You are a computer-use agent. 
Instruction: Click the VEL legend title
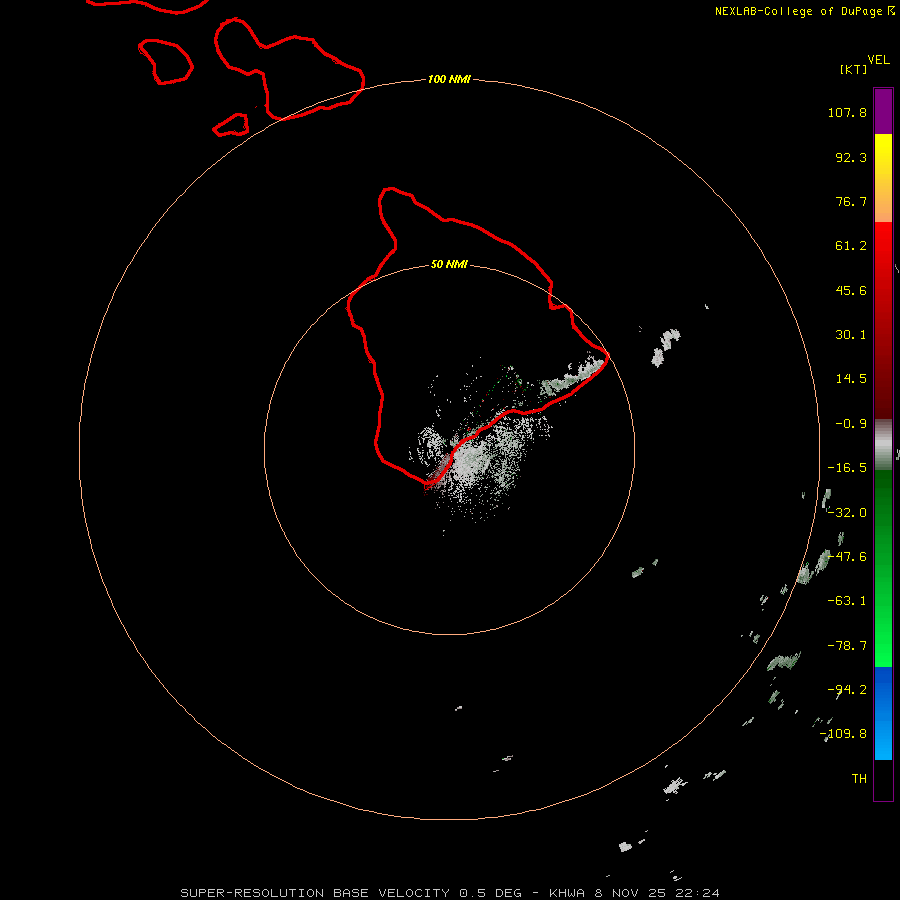click(x=878, y=60)
